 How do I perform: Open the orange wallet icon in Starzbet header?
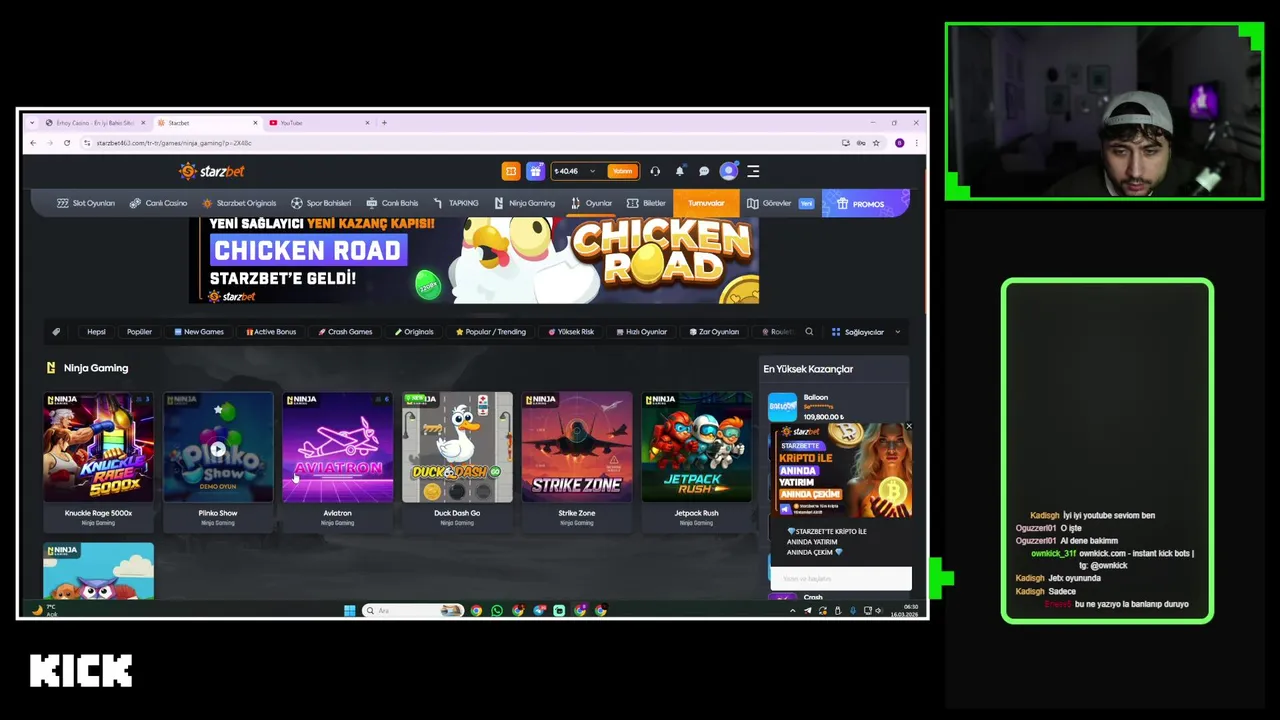click(511, 171)
